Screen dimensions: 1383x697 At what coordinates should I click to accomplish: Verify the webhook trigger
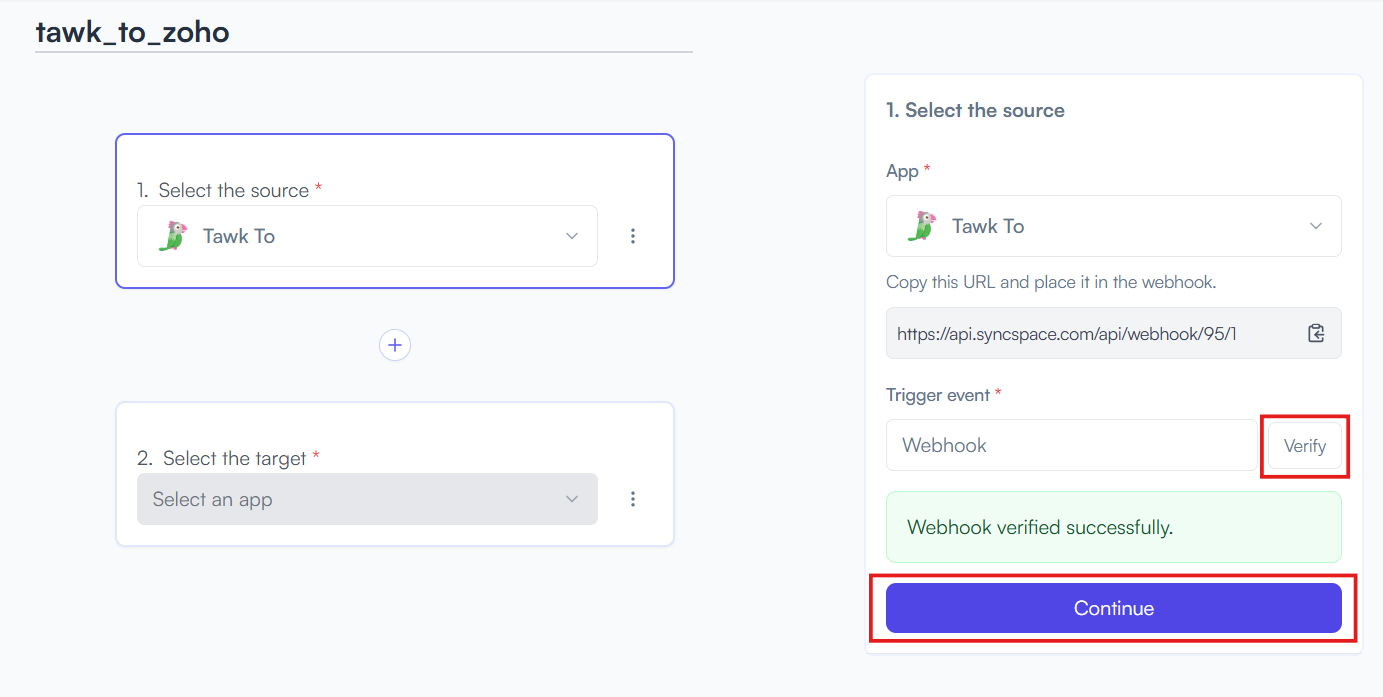[1305, 446]
